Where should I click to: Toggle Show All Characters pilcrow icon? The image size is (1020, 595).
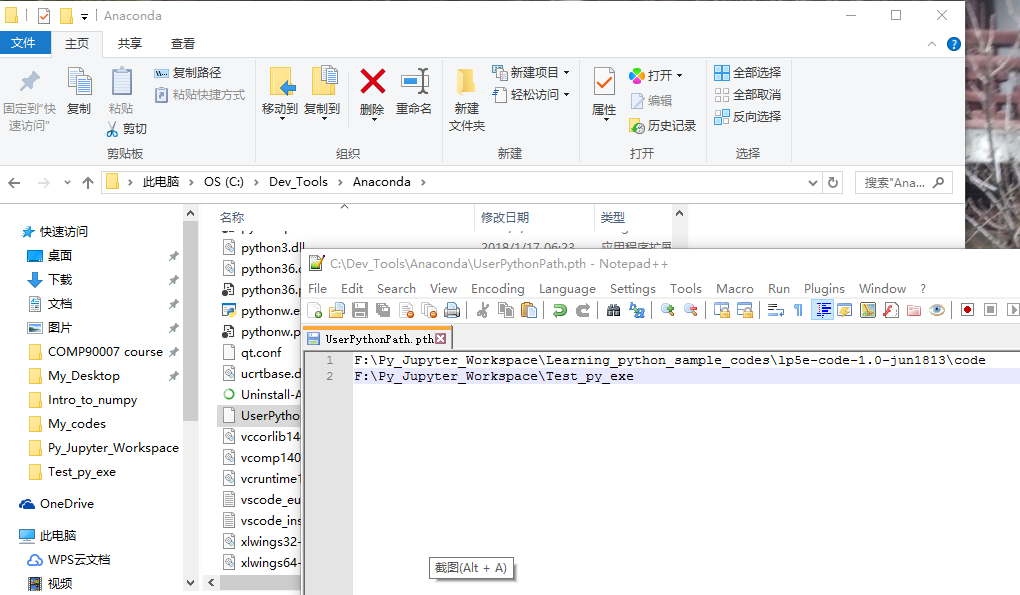pos(798,310)
